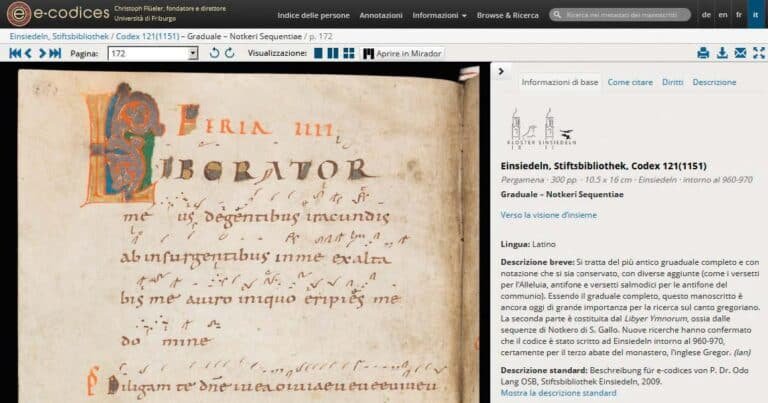This screenshot has height=403, width=768.
Task: Click manuscript metadata search field
Action: coord(621,15)
